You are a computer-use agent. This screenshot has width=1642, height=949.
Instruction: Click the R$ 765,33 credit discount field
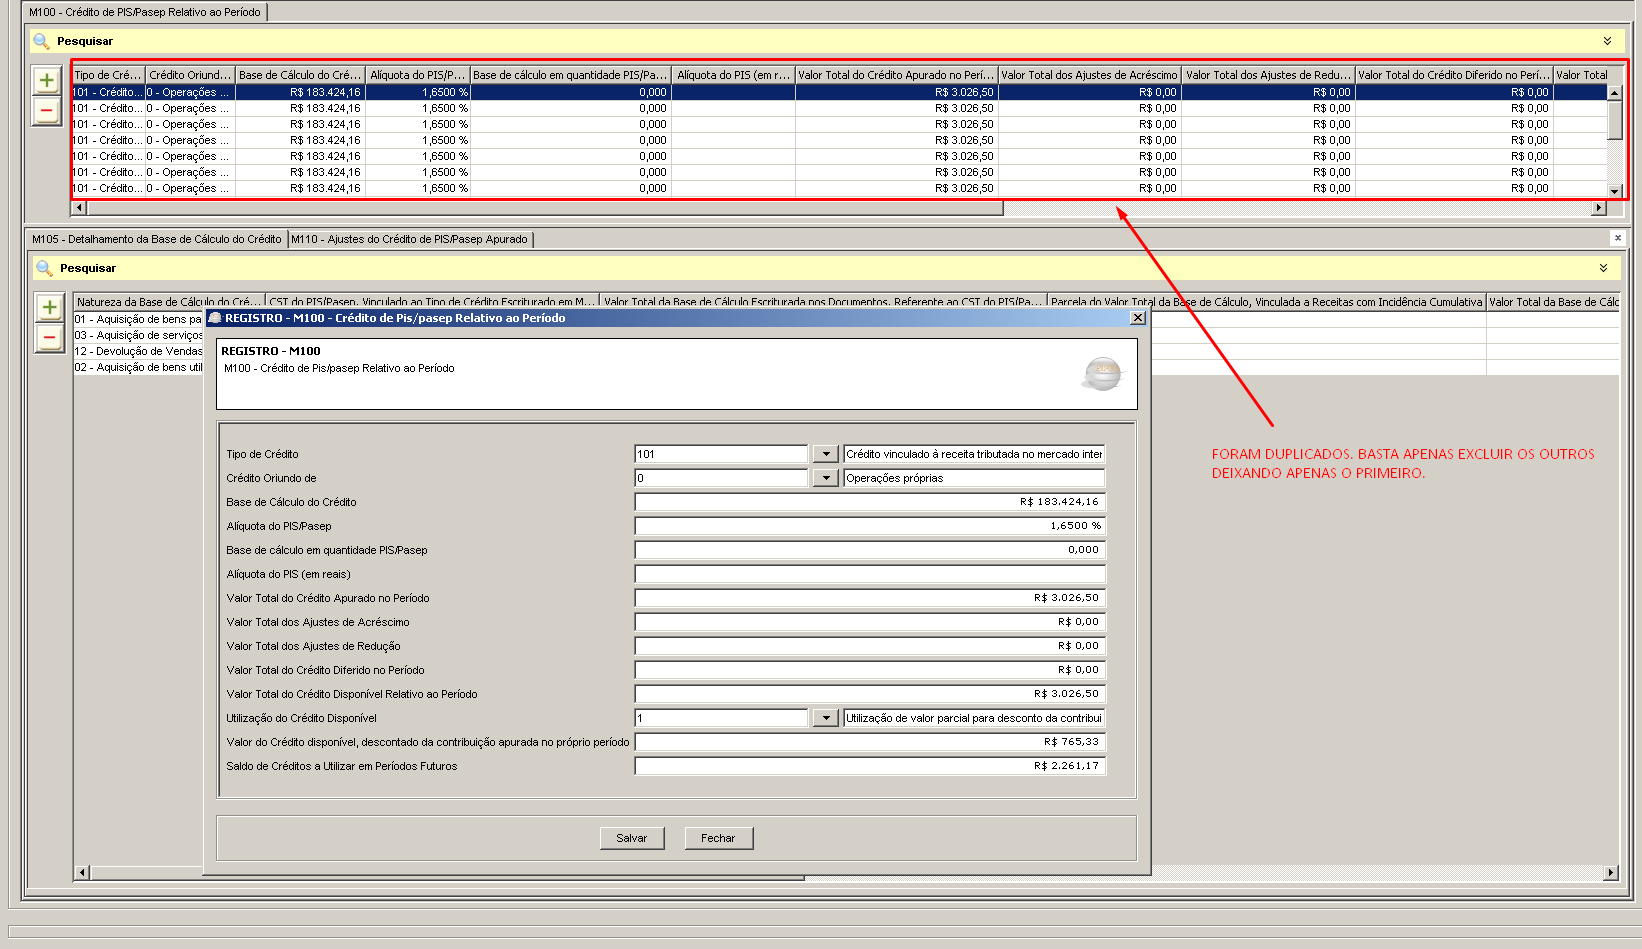pos(870,742)
